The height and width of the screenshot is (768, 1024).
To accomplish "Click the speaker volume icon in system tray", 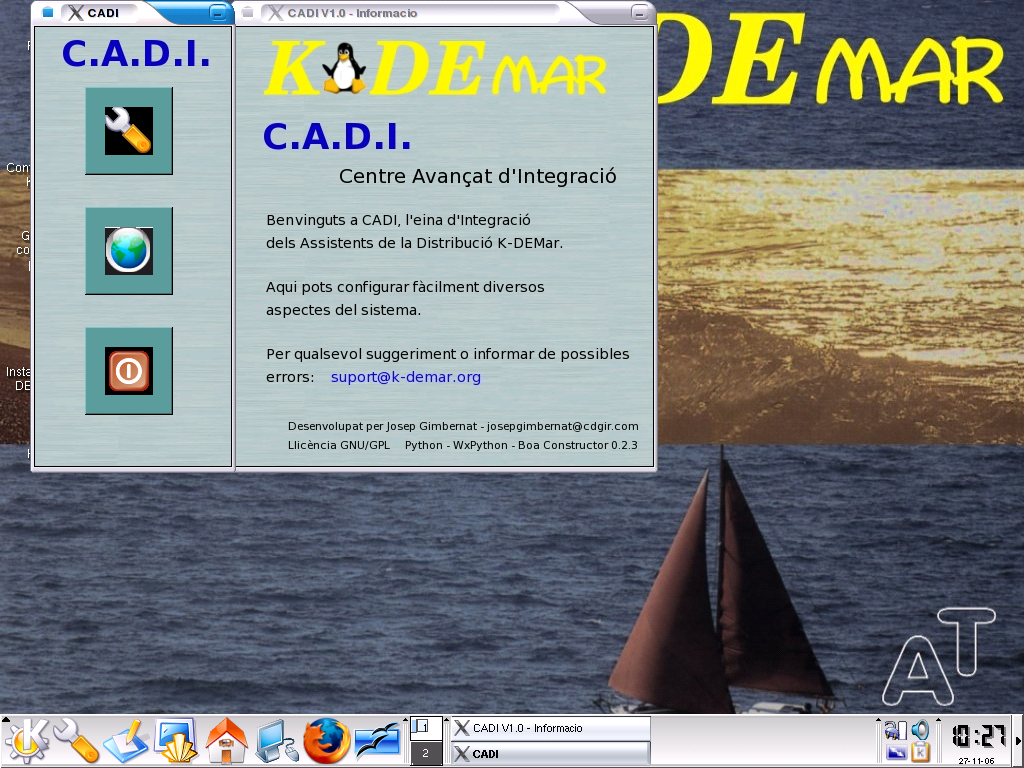I will coord(920,730).
